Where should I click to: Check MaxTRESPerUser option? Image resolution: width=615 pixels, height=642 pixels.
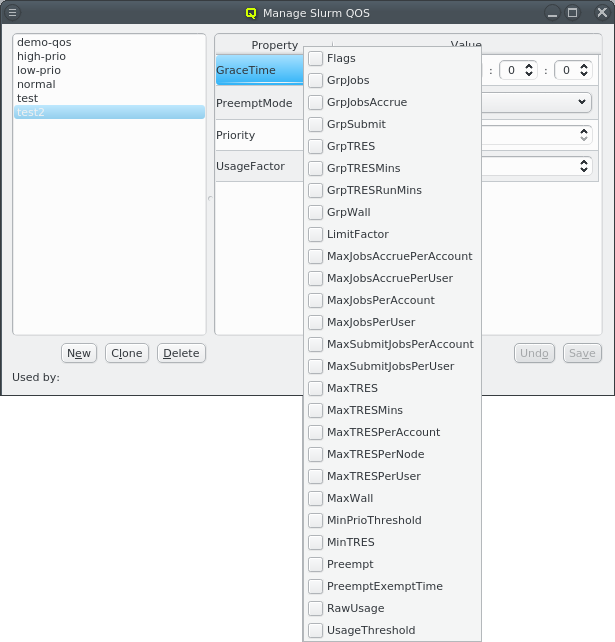315,476
